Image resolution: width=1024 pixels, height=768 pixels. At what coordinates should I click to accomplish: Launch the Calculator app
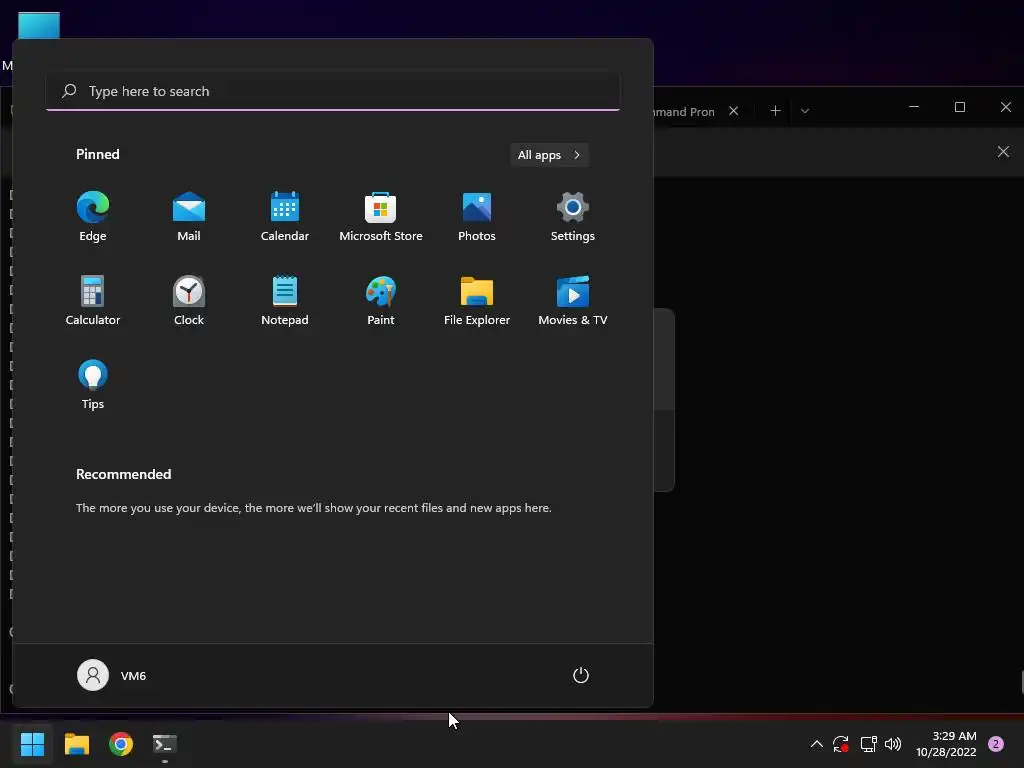coord(93,300)
